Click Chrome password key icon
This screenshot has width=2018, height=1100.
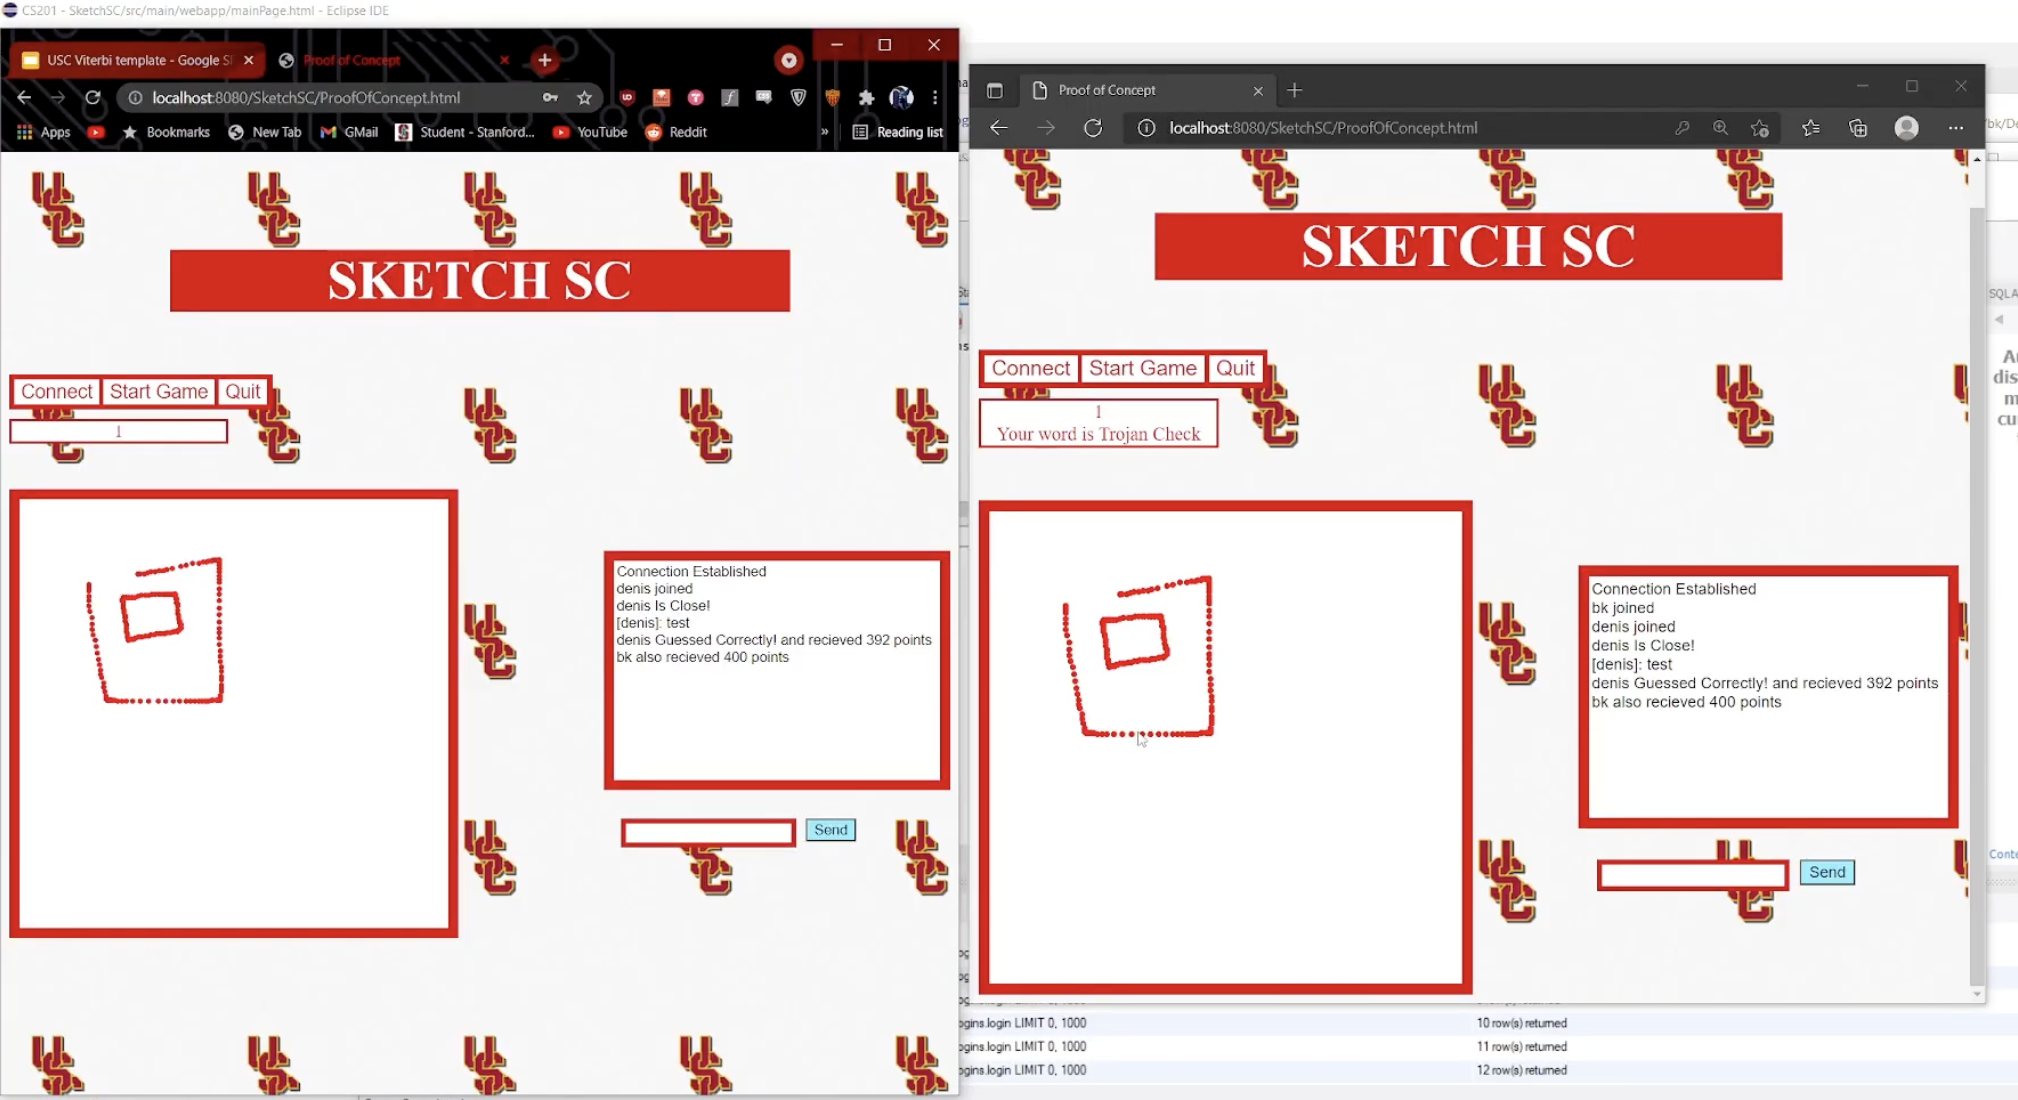pos(550,98)
